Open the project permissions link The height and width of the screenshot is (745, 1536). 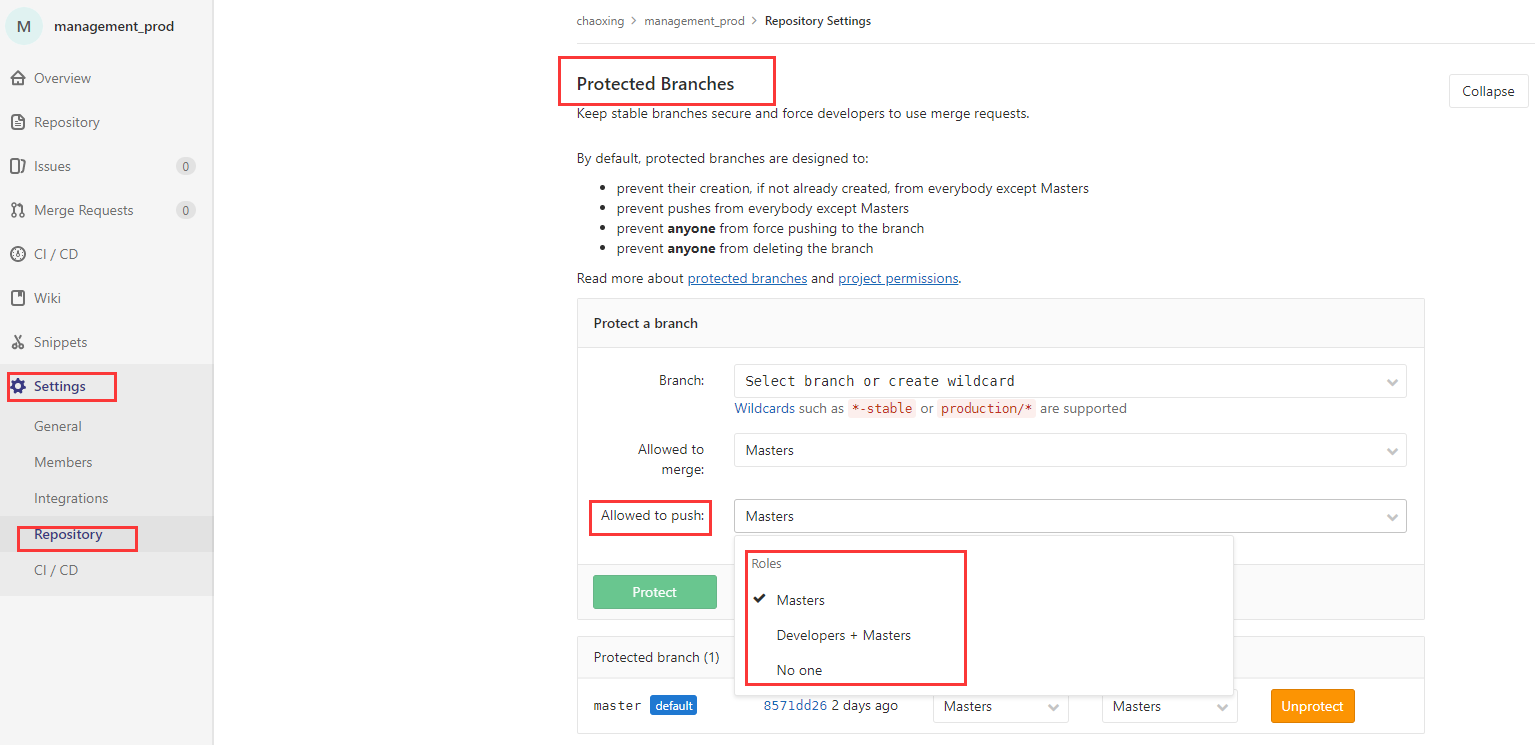point(898,278)
